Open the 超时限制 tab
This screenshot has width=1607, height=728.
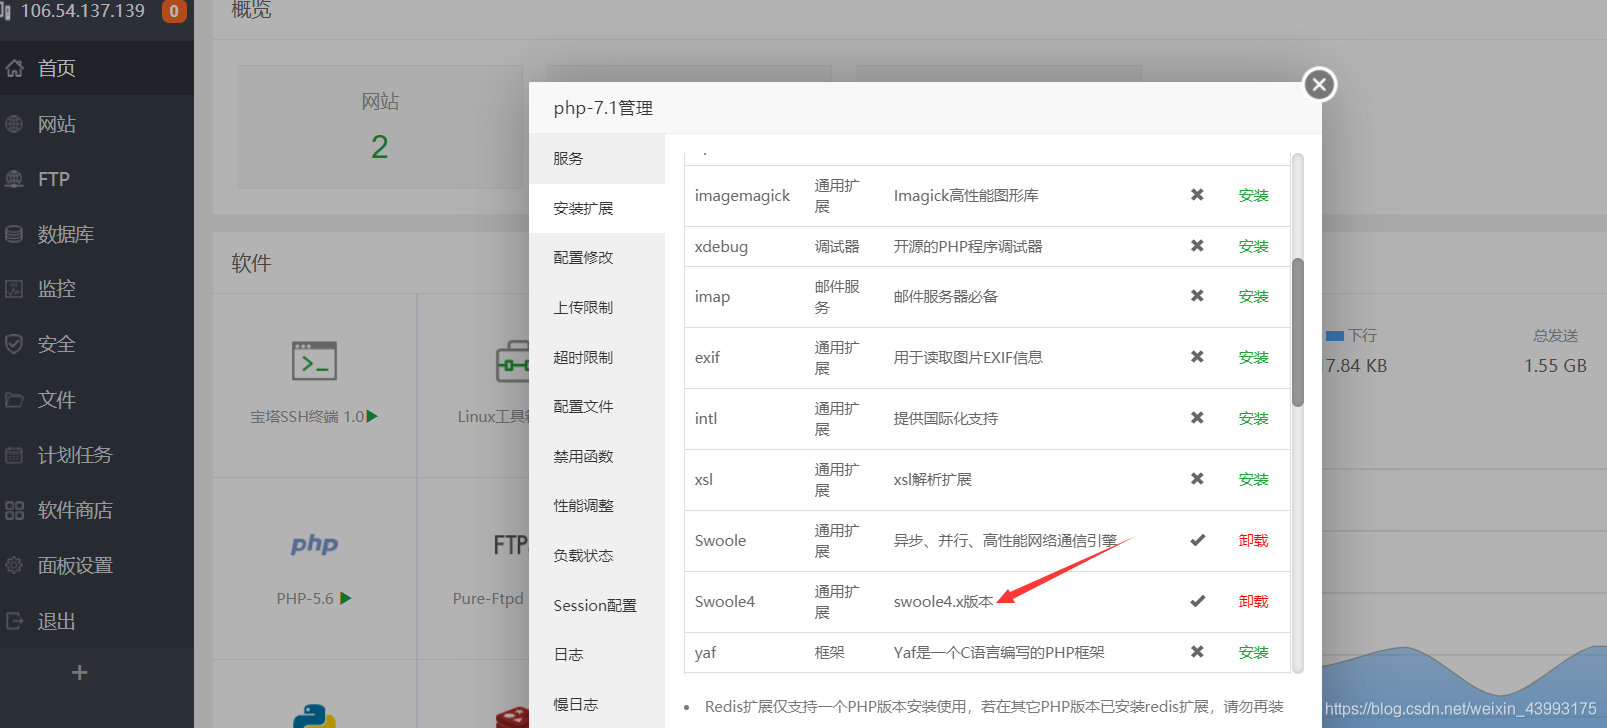coord(597,357)
